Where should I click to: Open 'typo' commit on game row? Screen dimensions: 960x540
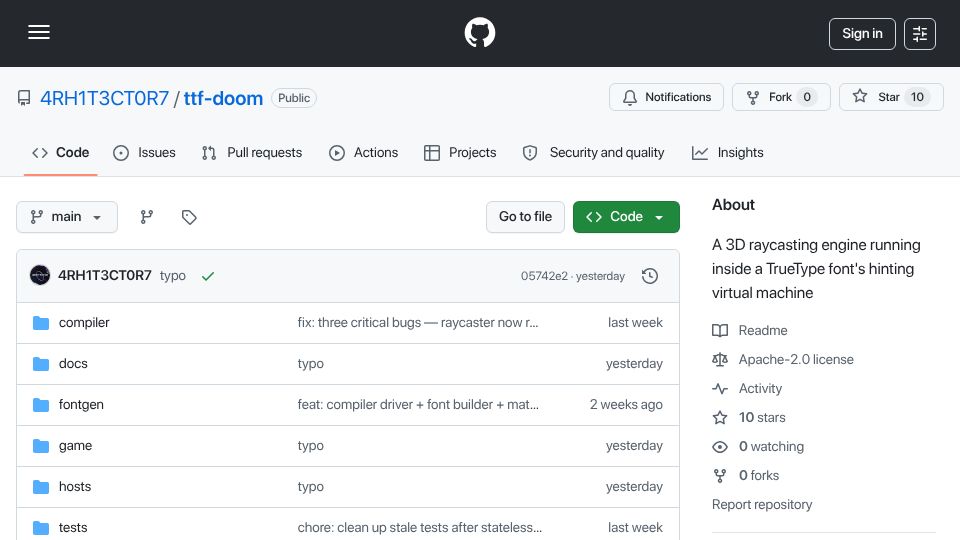[310, 446]
